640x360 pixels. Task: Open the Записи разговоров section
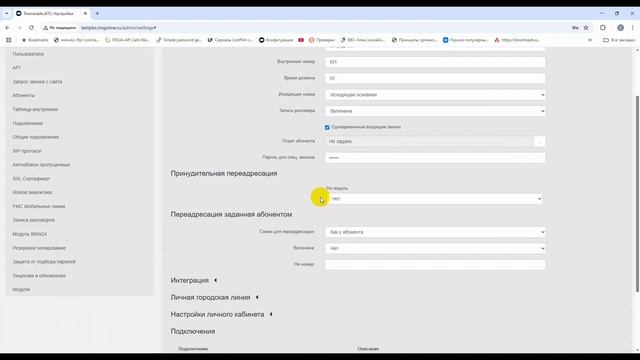tap(33, 220)
